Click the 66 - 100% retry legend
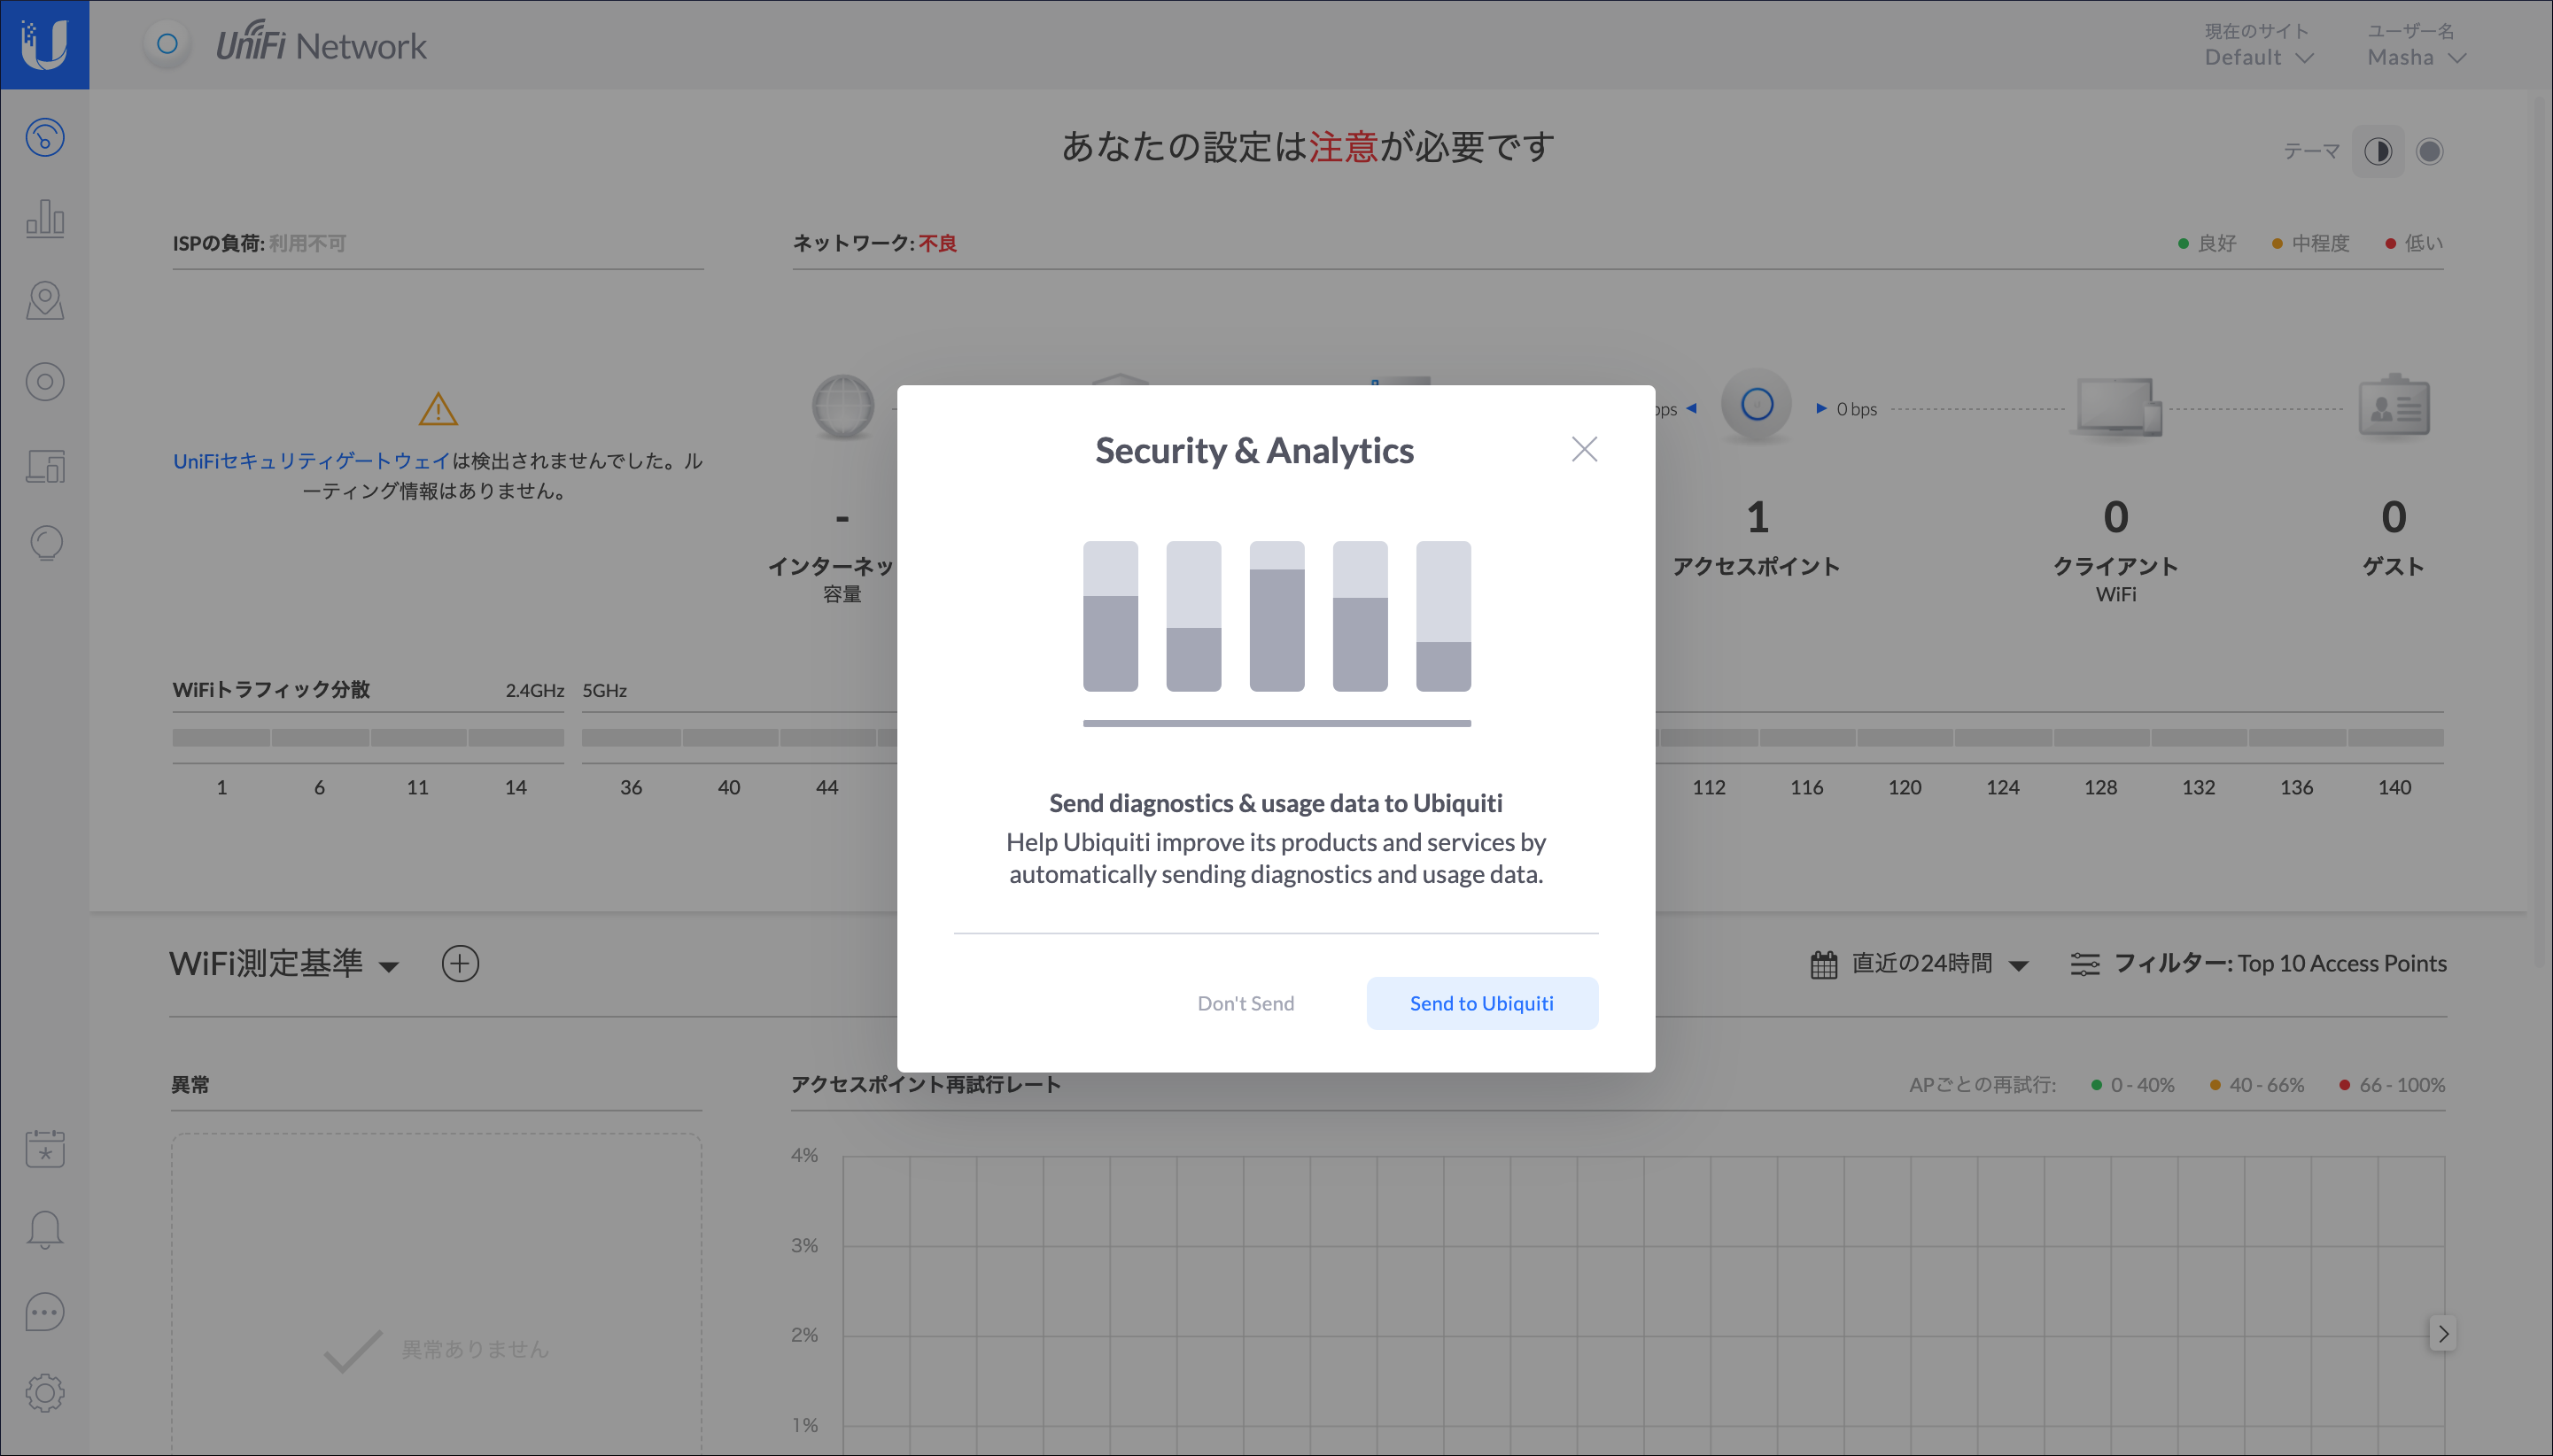 pos(2392,1085)
